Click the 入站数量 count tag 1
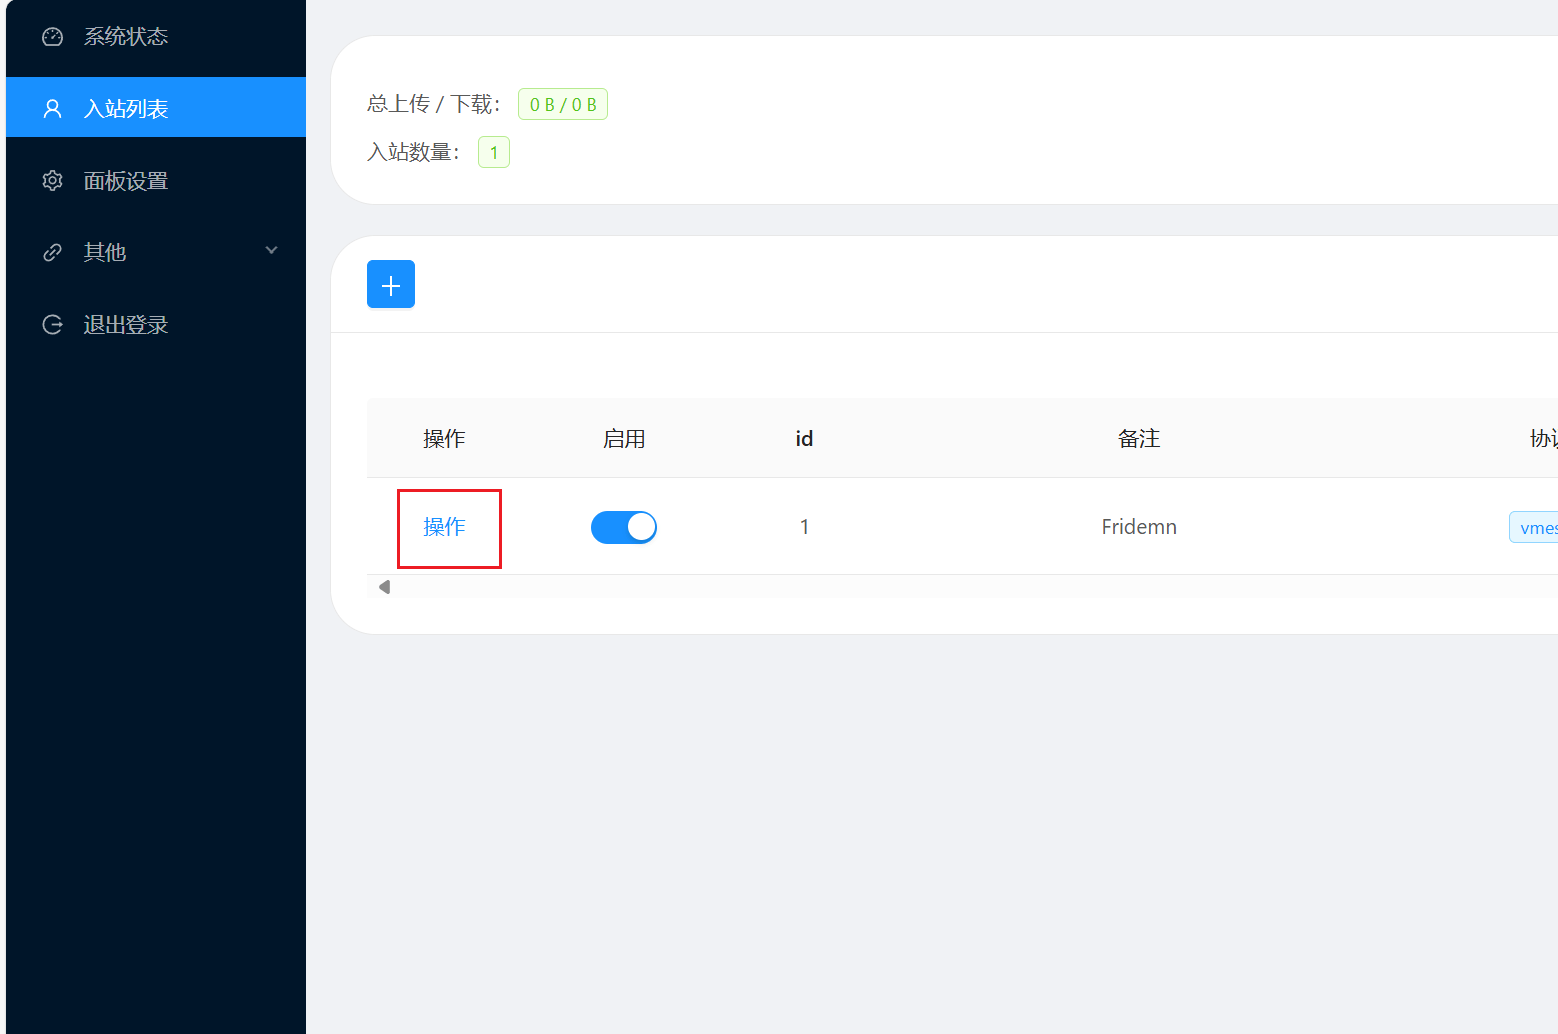Screen dimensions: 1558x1034 494,152
